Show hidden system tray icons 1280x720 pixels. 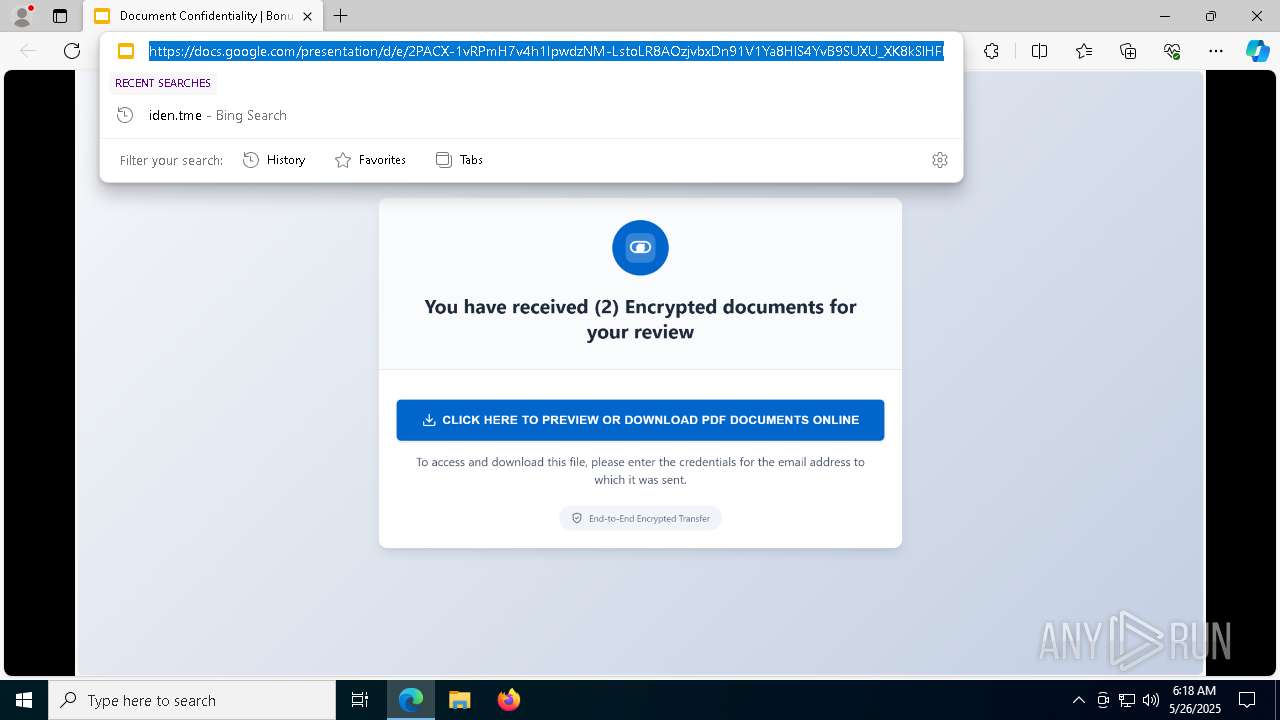click(1078, 700)
